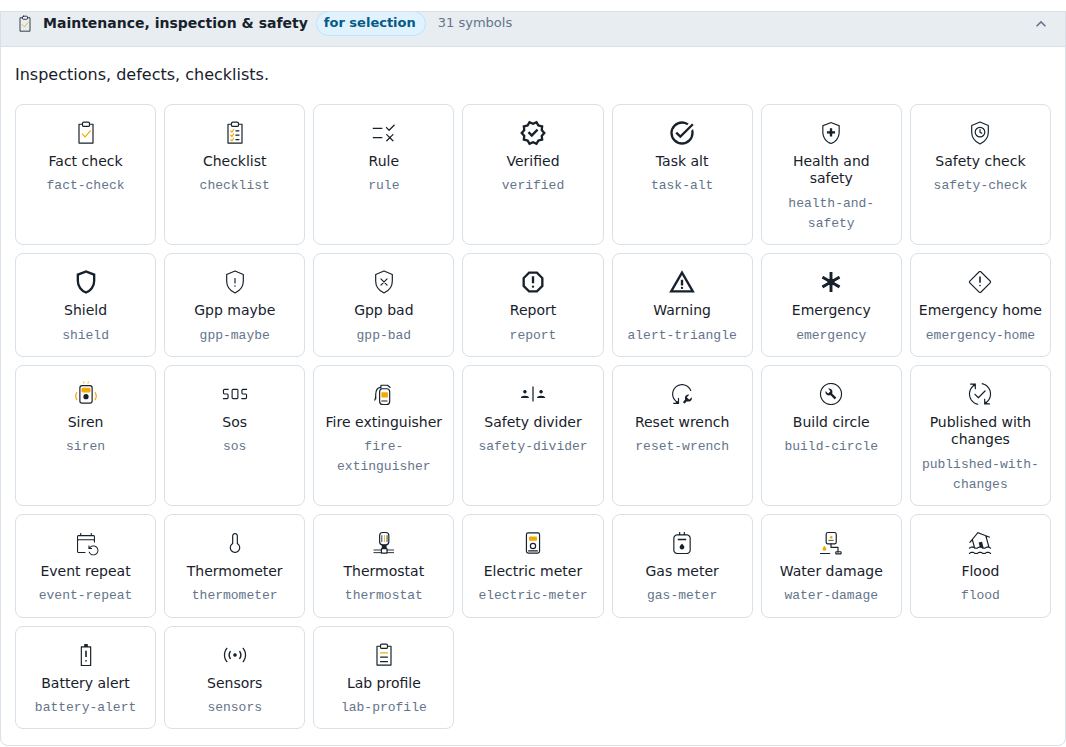The image size is (1066, 747).
Task: Select the Reset wrench icon
Action: click(682, 394)
